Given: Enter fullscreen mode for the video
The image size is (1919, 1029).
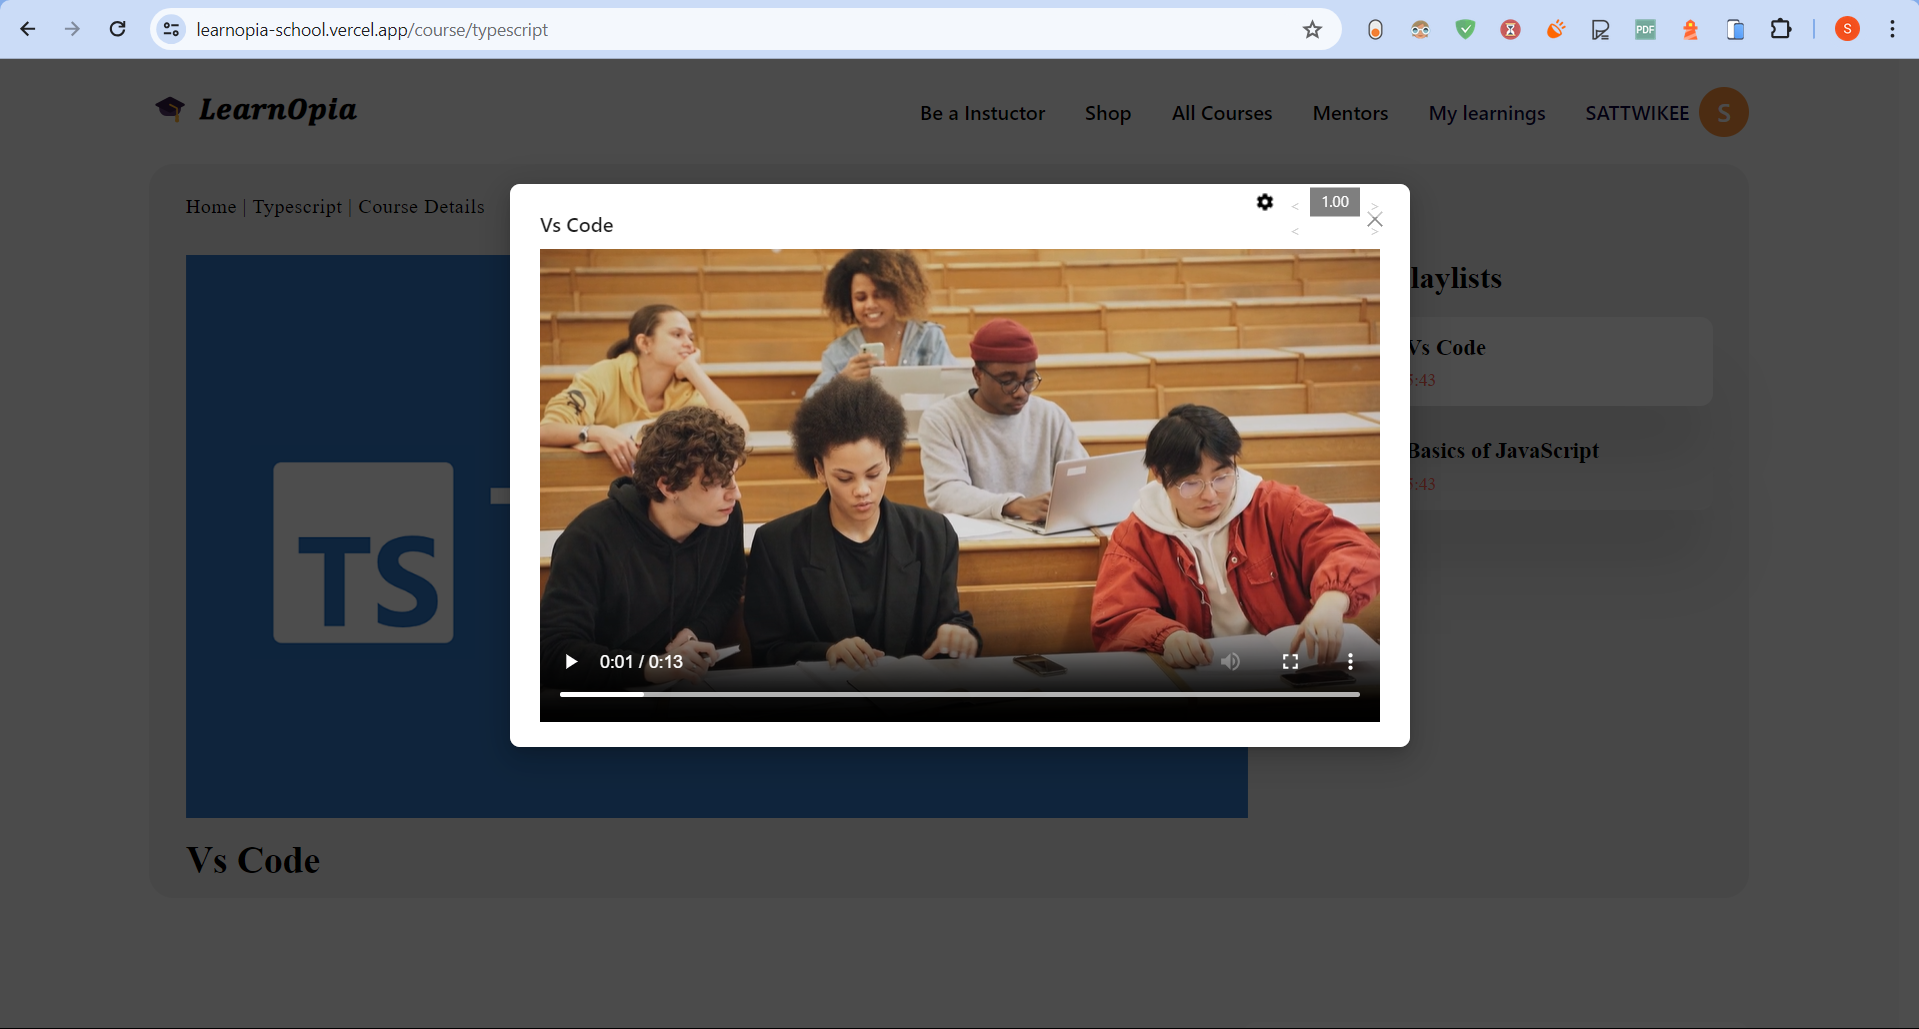Looking at the screenshot, I should (1290, 662).
